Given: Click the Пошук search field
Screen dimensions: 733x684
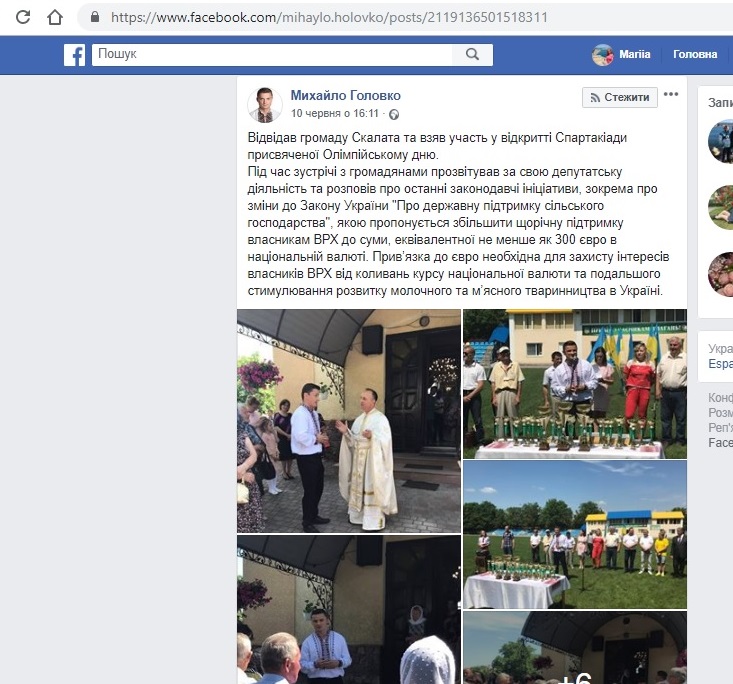Looking at the screenshot, I should click(272, 55).
